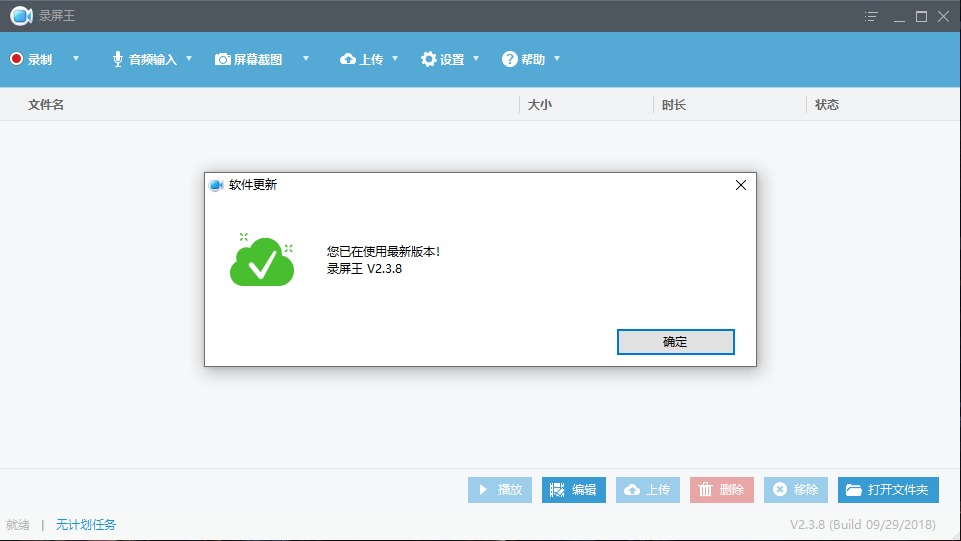Click the cloud upload icon in toolbar
The width and height of the screenshot is (961, 541).
(x=348, y=59)
